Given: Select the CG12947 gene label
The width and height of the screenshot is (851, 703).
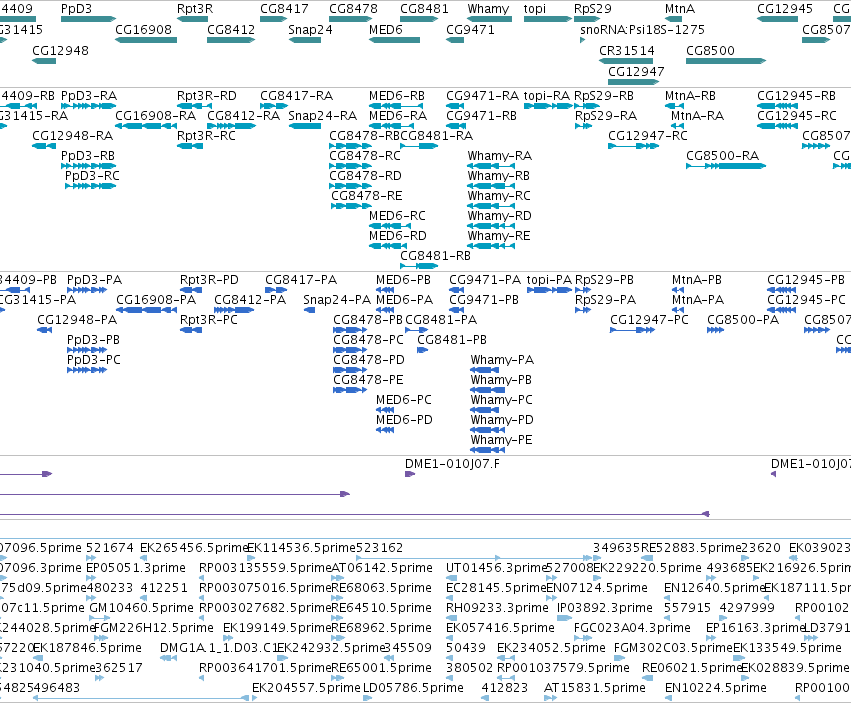Looking at the screenshot, I should [636, 72].
